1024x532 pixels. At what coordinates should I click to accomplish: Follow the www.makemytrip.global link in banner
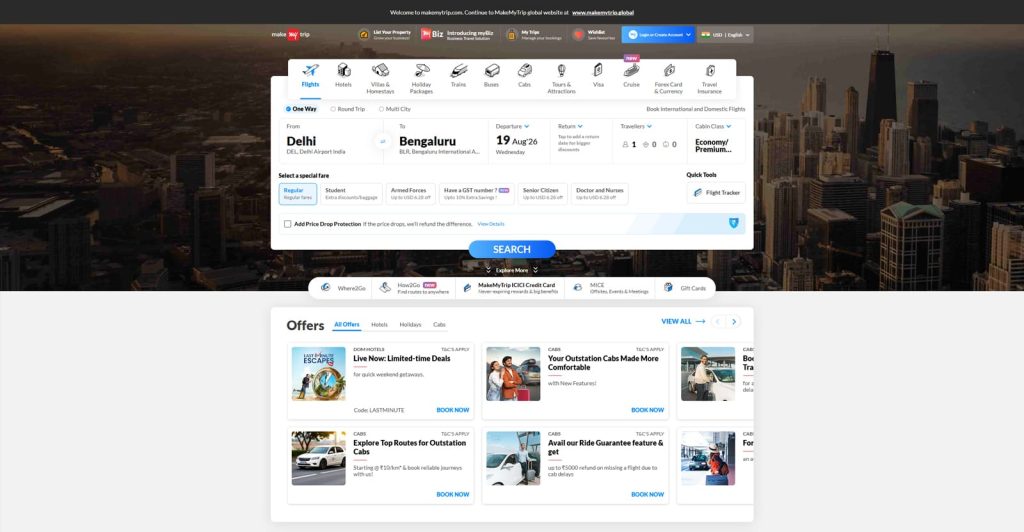(603, 12)
